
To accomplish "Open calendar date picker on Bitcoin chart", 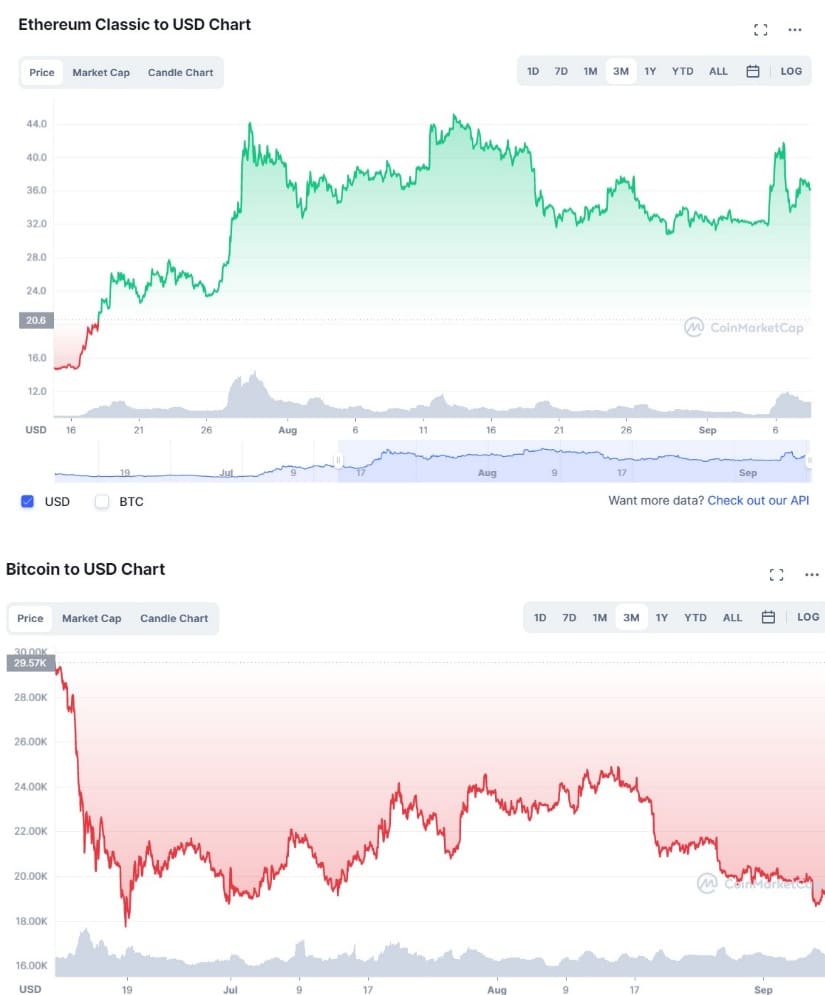I will coord(768,618).
